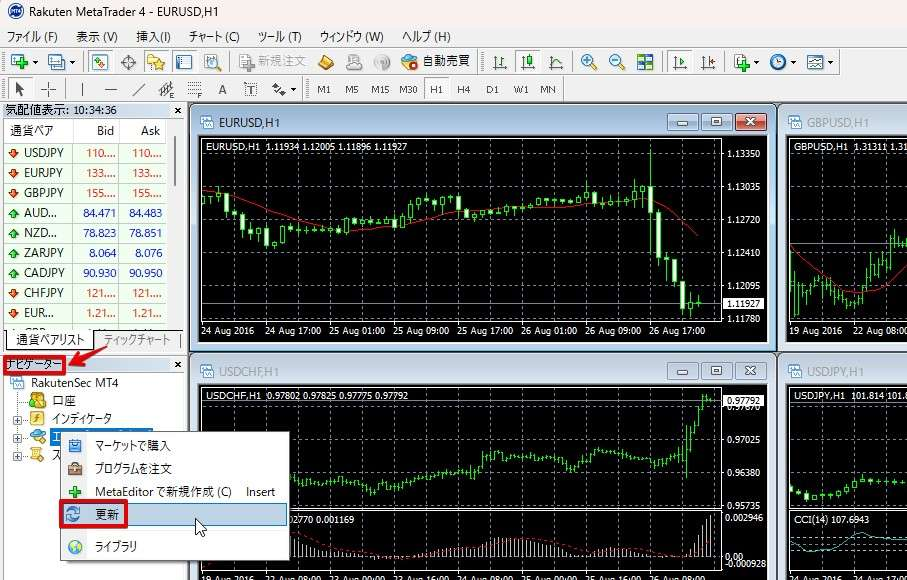Open the ツール (T) menu

coord(279,36)
